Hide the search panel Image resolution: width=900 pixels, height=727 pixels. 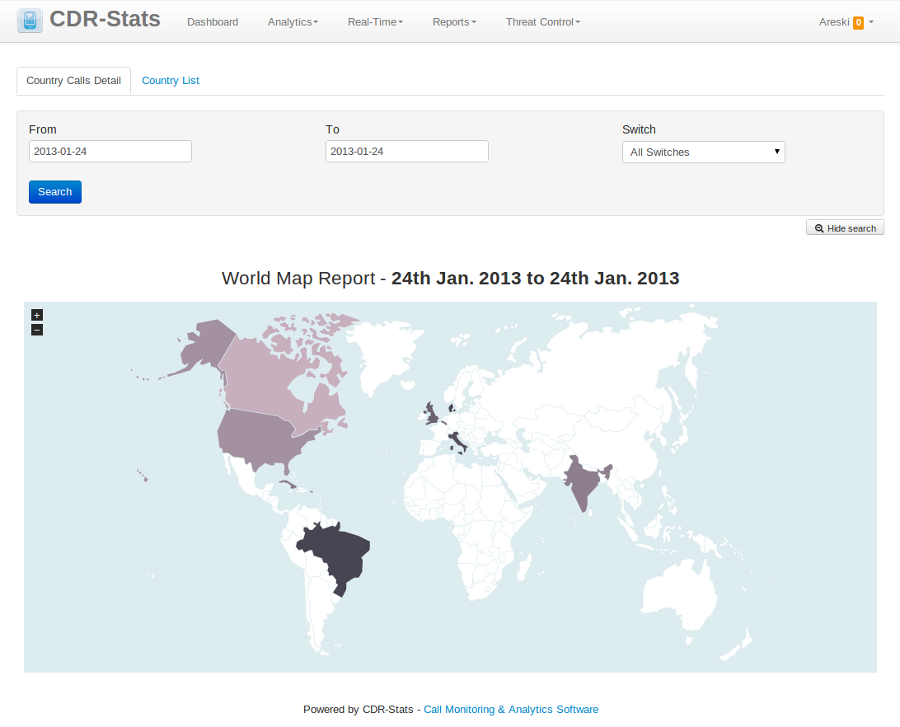845,228
